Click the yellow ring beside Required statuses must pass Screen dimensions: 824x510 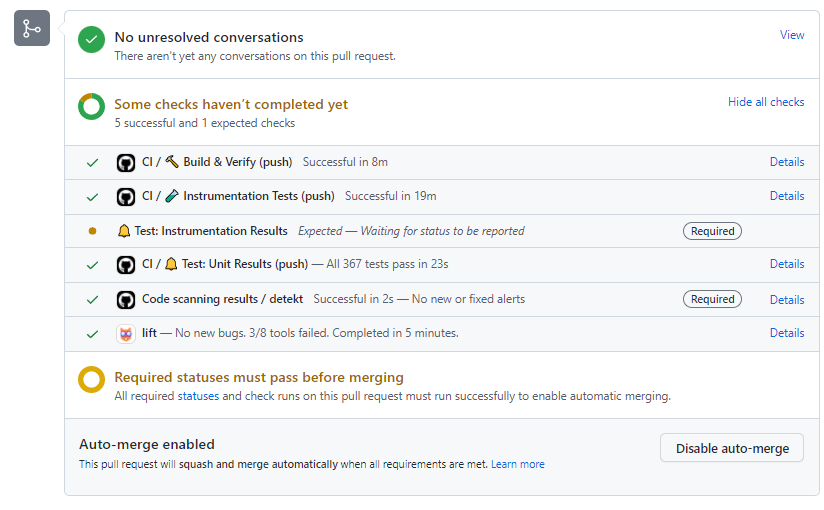click(x=91, y=379)
